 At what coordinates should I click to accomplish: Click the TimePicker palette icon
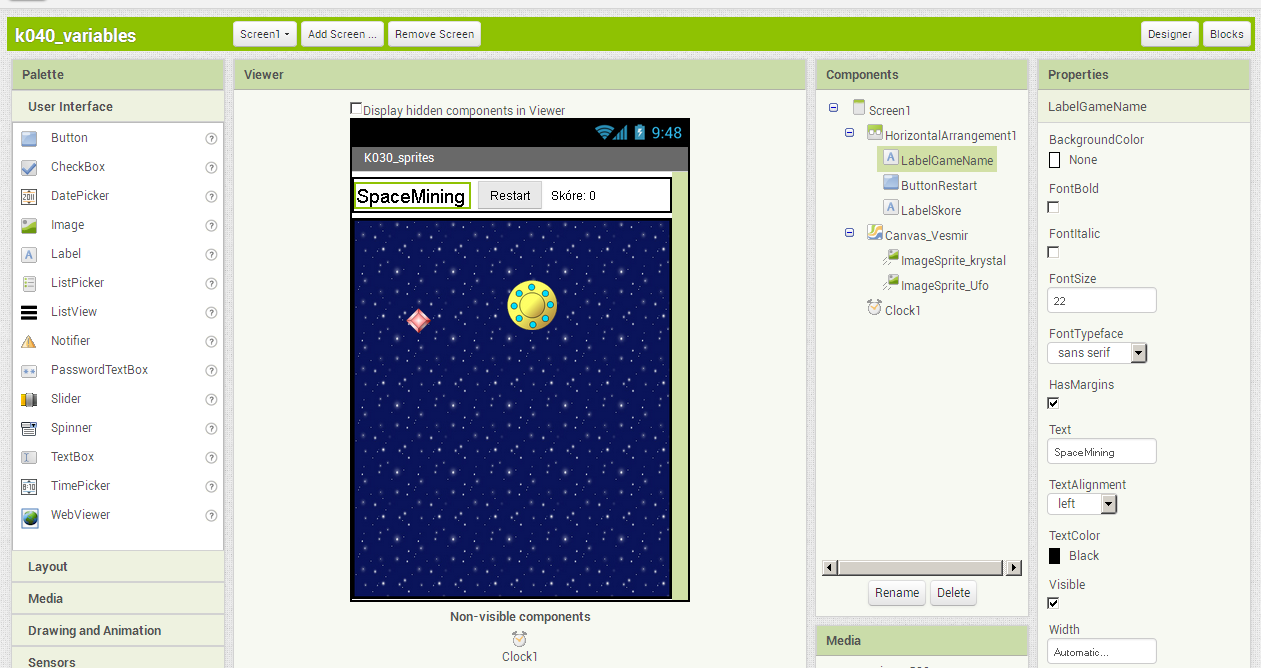[x=29, y=486]
